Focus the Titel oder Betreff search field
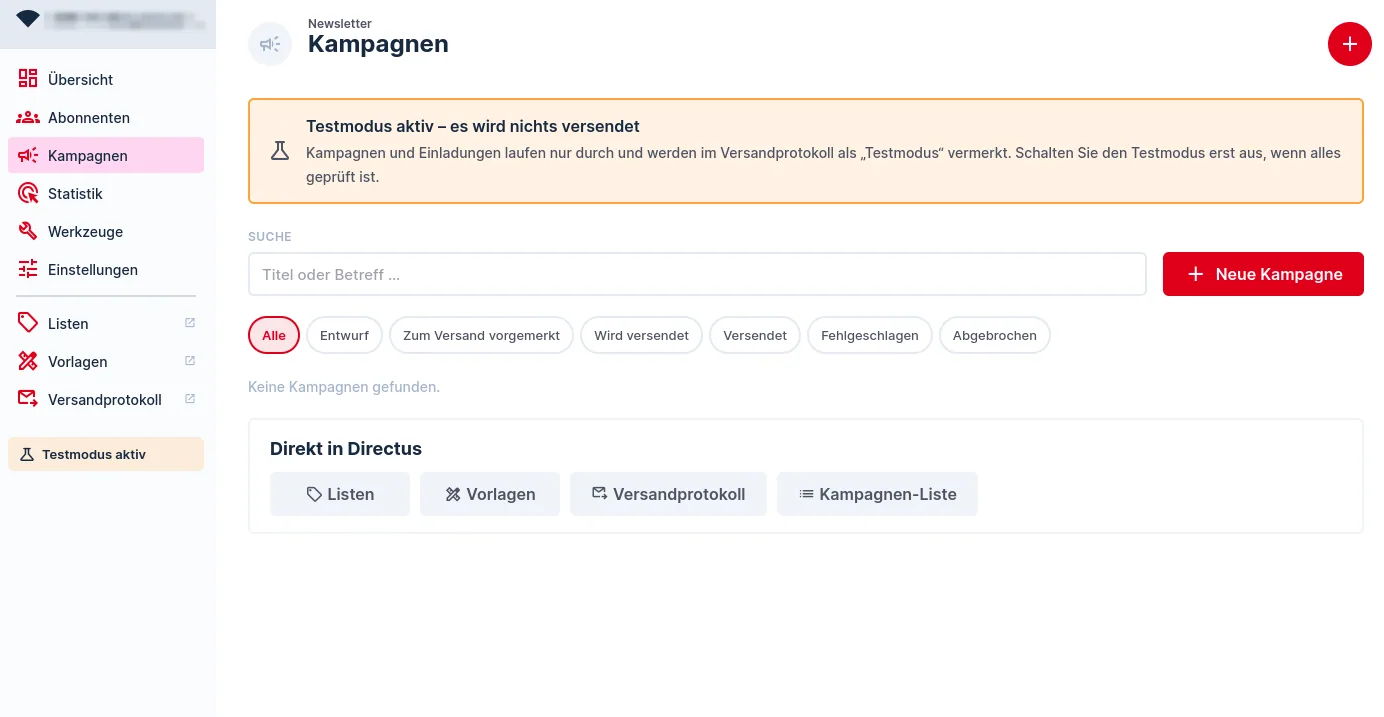 (x=697, y=274)
